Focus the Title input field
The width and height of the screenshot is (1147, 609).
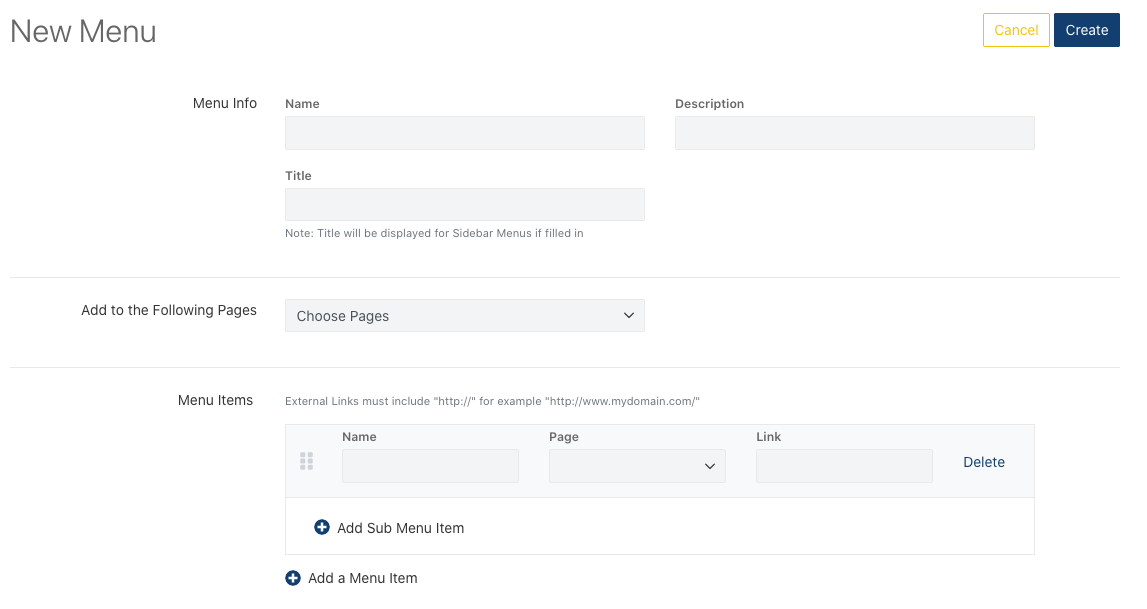tap(465, 205)
